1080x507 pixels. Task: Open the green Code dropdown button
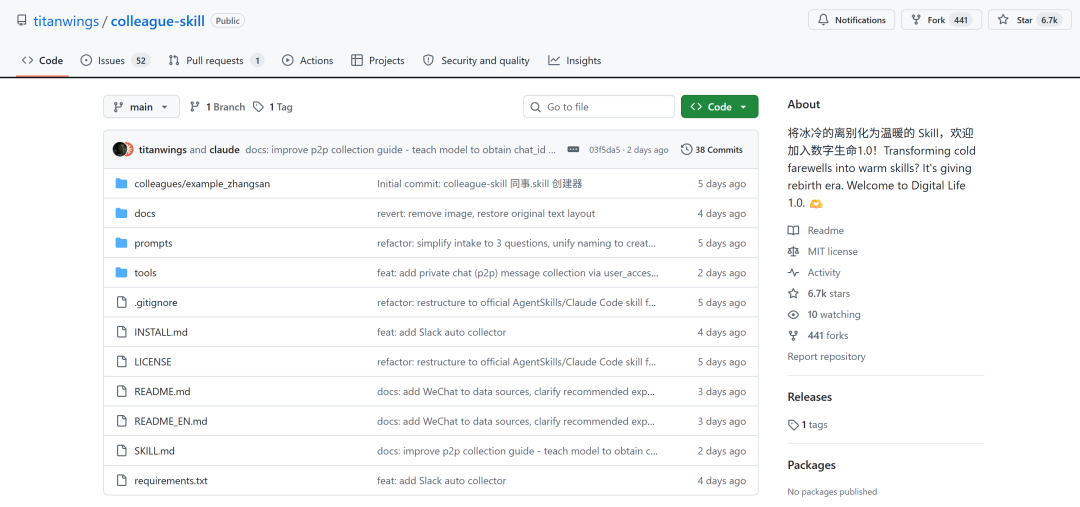pyautogui.click(x=719, y=107)
